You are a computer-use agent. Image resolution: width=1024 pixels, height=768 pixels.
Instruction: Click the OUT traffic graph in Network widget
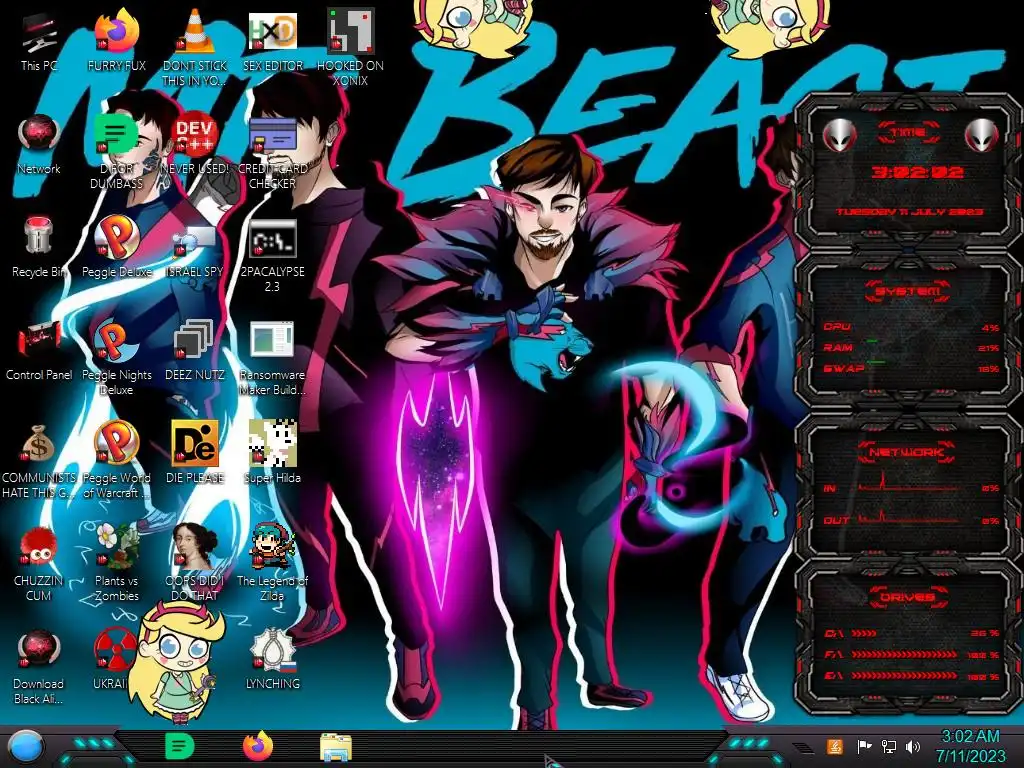(908, 516)
